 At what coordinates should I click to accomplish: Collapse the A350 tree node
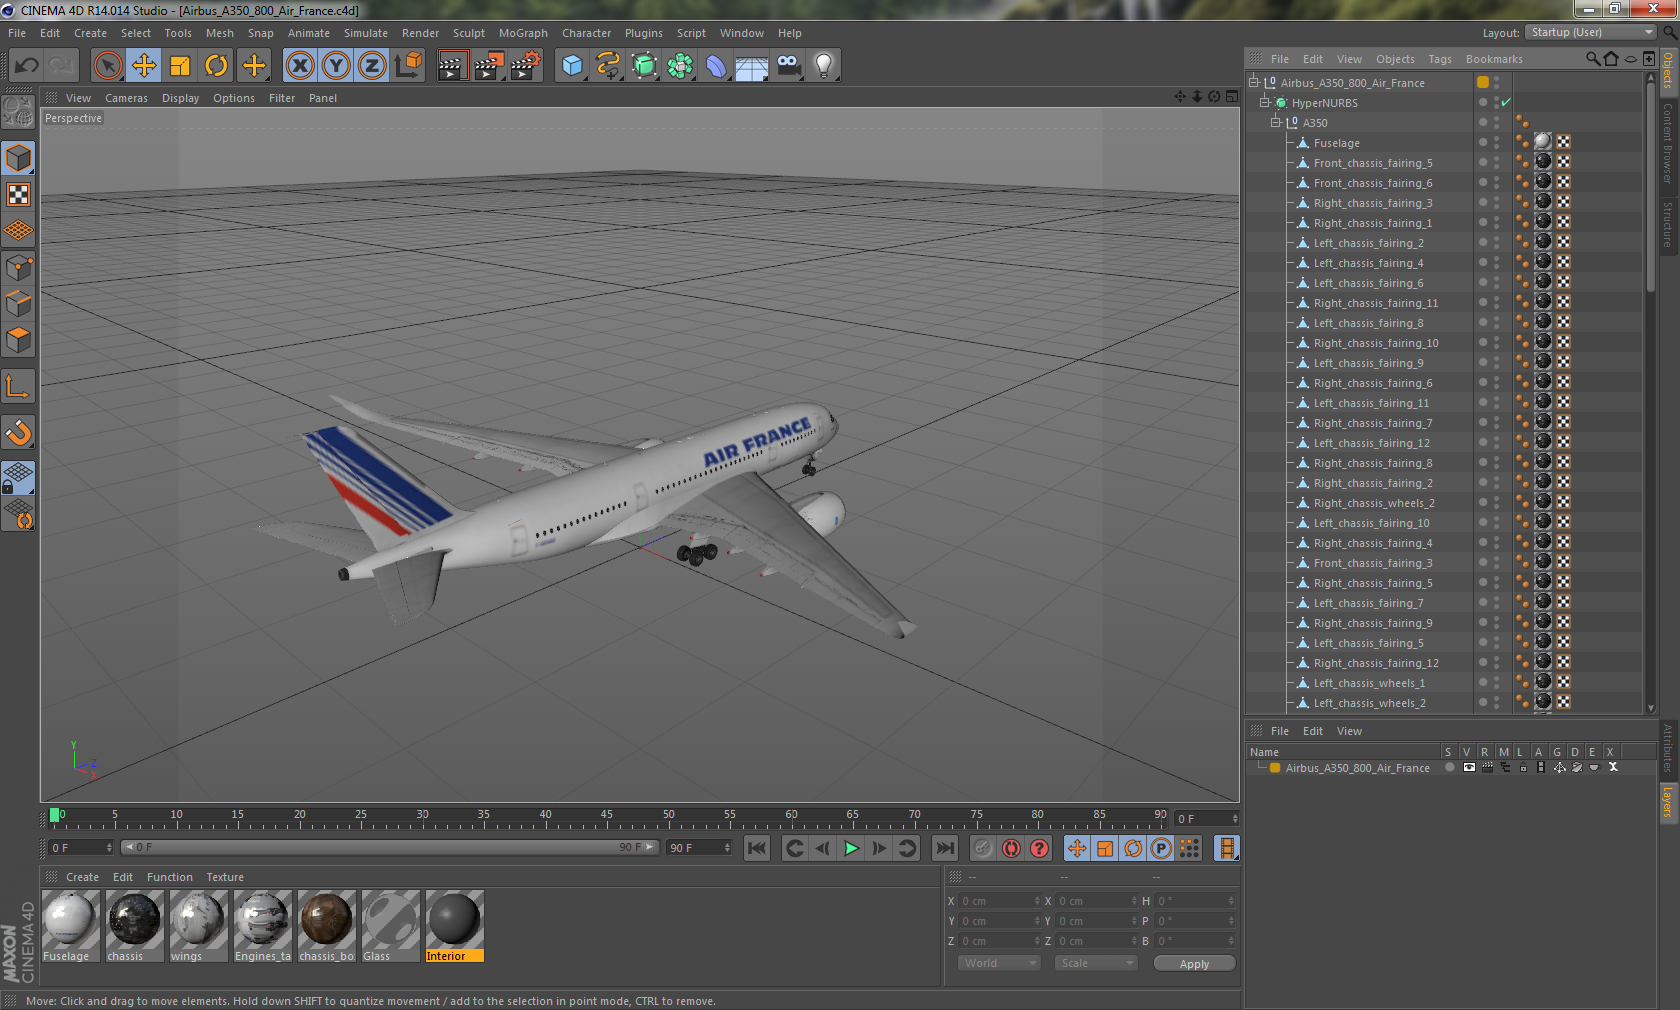1275,122
